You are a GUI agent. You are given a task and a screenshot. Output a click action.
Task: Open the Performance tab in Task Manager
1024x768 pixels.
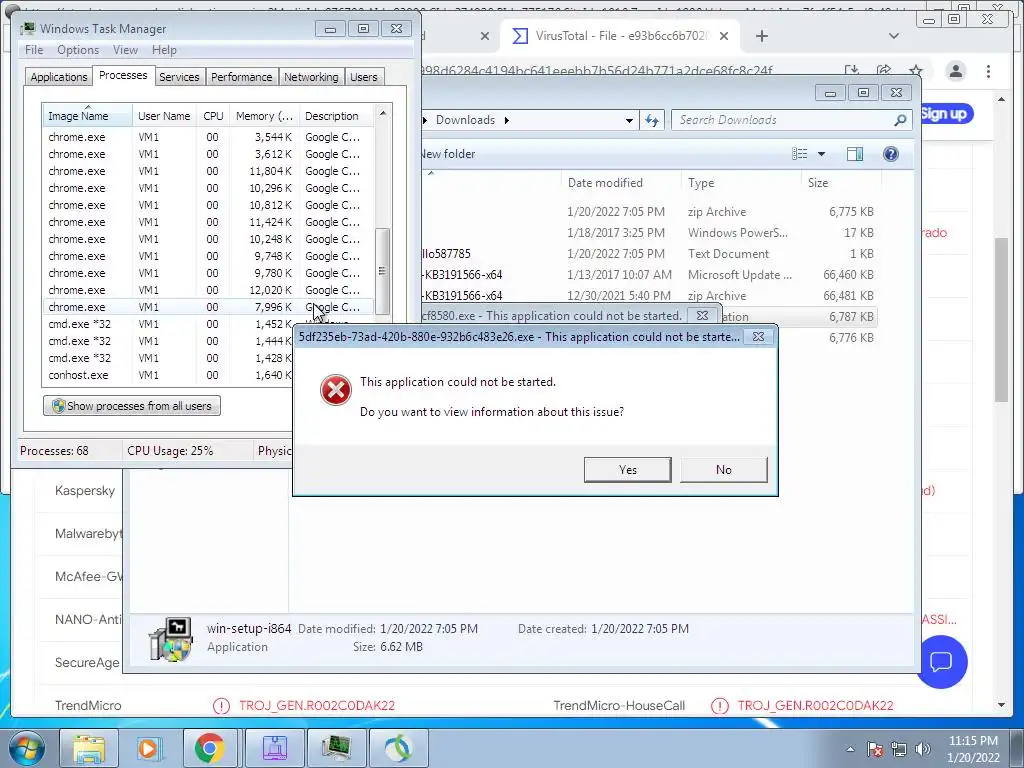(241, 77)
